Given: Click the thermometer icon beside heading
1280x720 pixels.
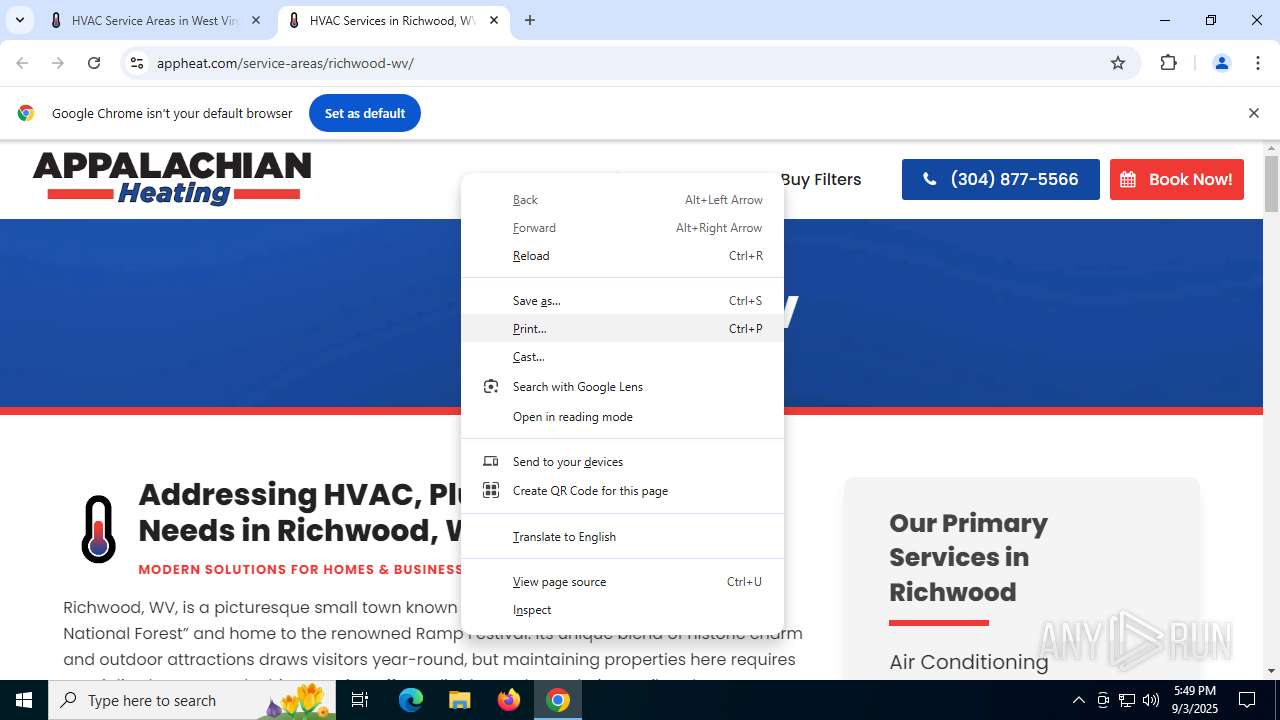Looking at the screenshot, I should click(x=98, y=529).
